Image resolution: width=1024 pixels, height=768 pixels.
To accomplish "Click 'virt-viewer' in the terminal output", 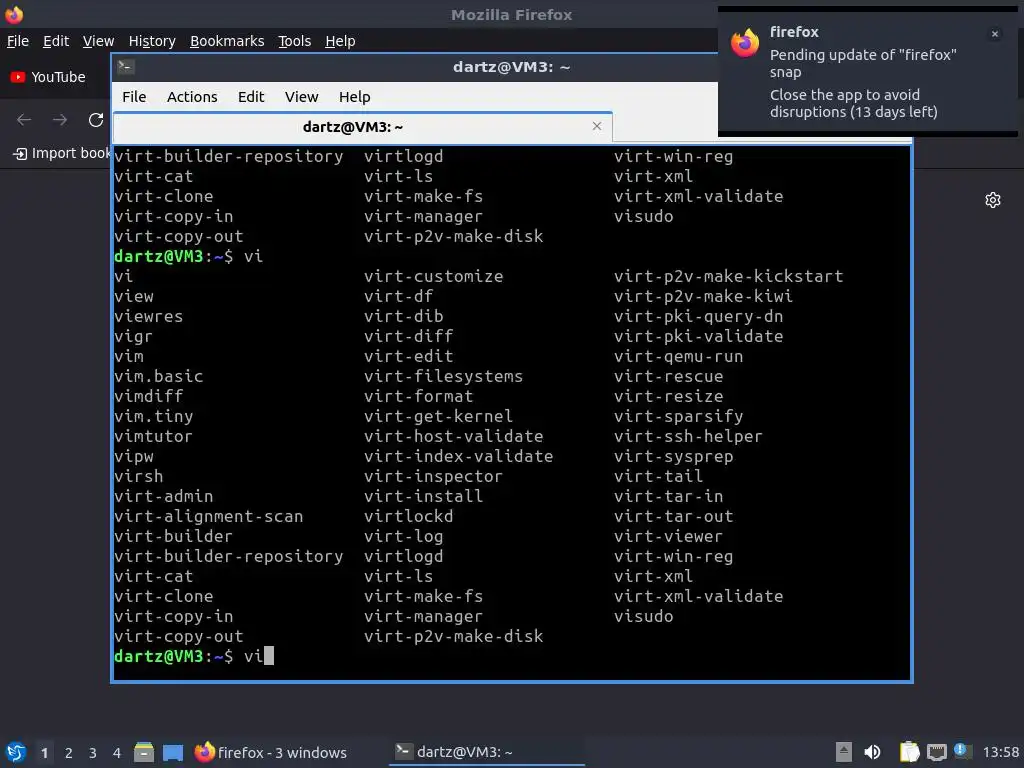I will tap(668, 536).
